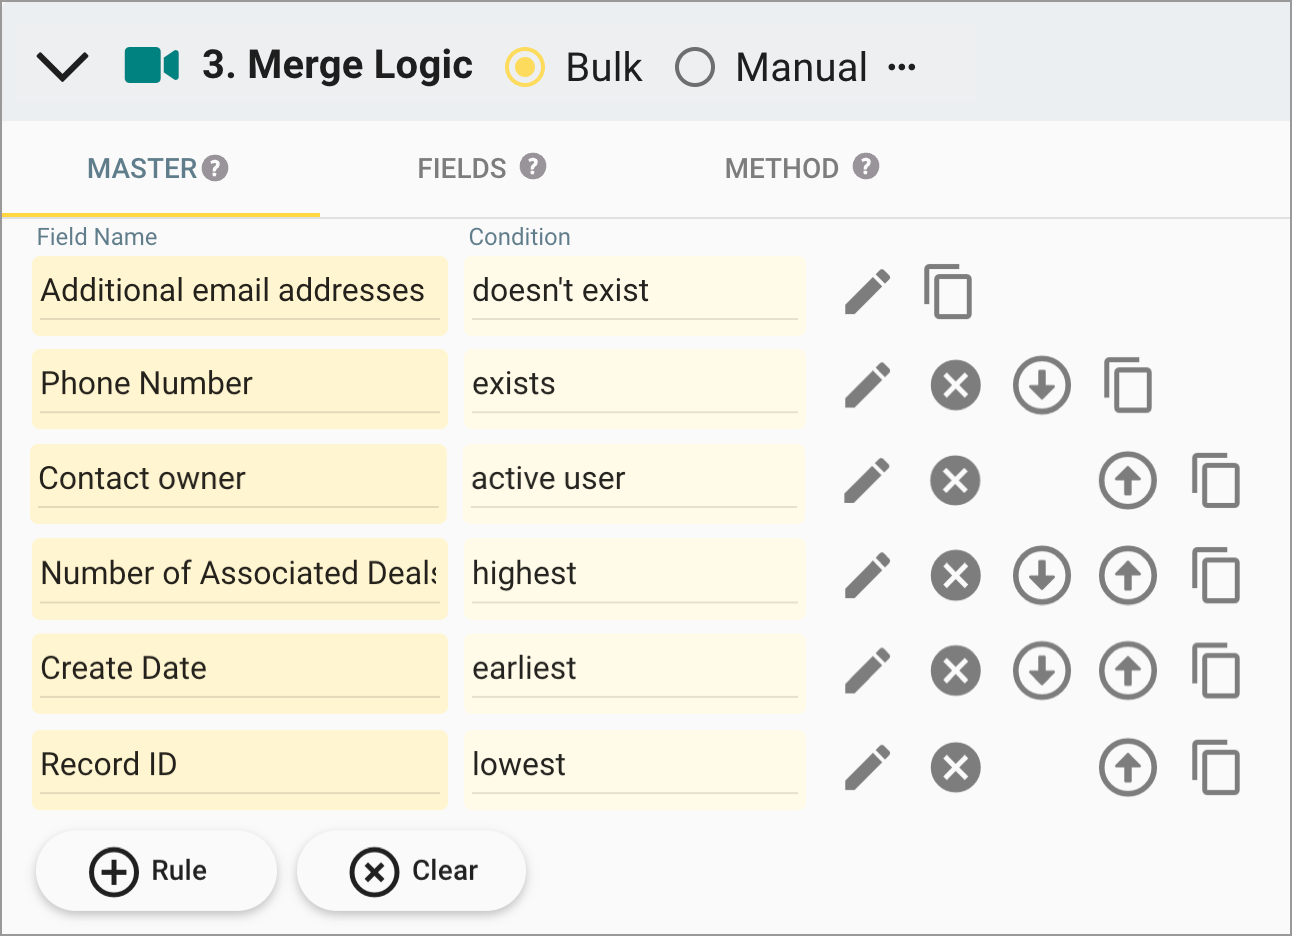Edit the Number of Associated Deals rule
This screenshot has height=936, width=1292.
coord(868,576)
